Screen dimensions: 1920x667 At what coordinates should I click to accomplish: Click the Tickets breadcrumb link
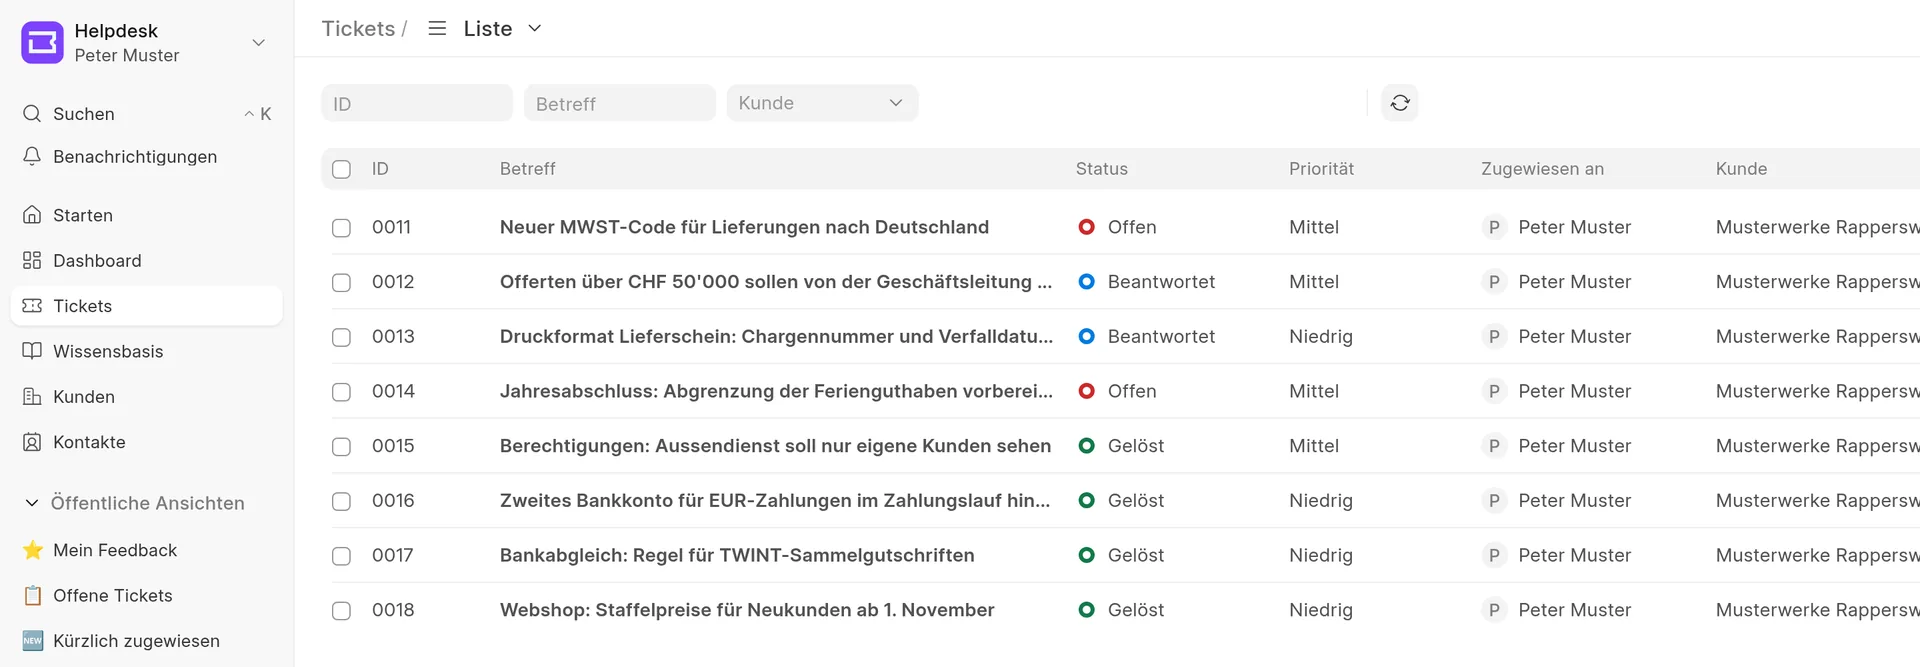tap(358, 28)
